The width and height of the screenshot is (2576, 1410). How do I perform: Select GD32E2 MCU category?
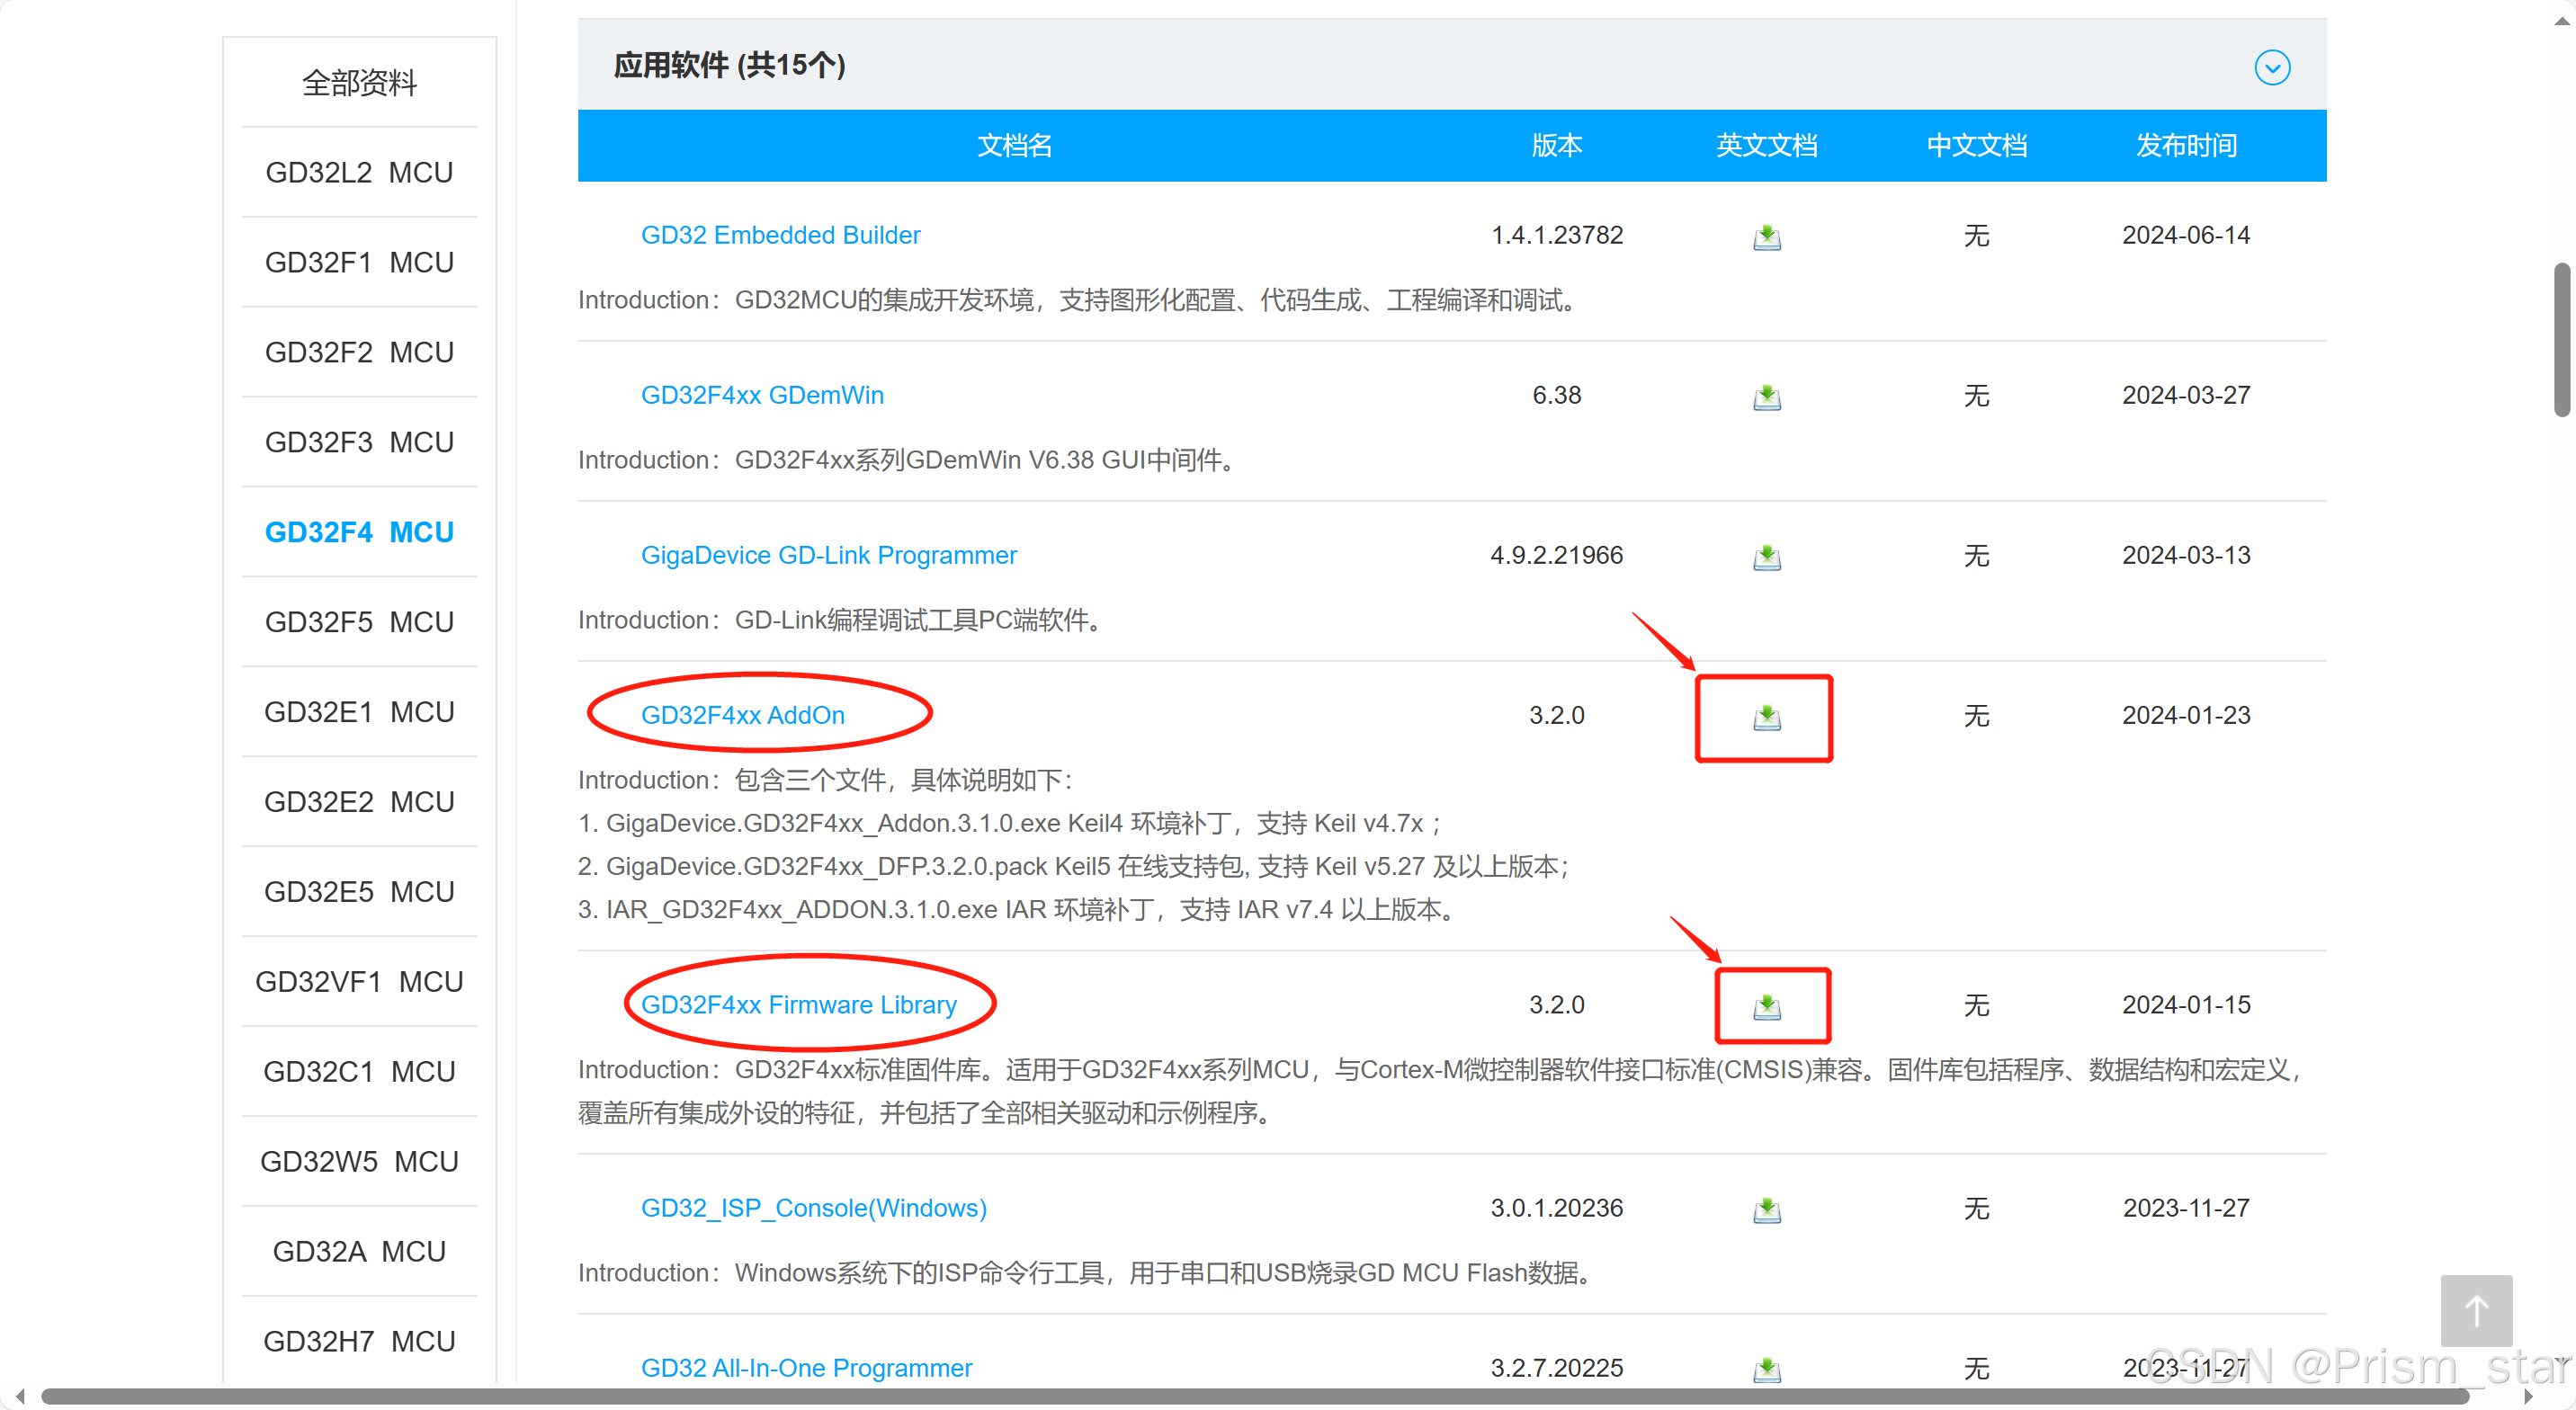[359, 802]
